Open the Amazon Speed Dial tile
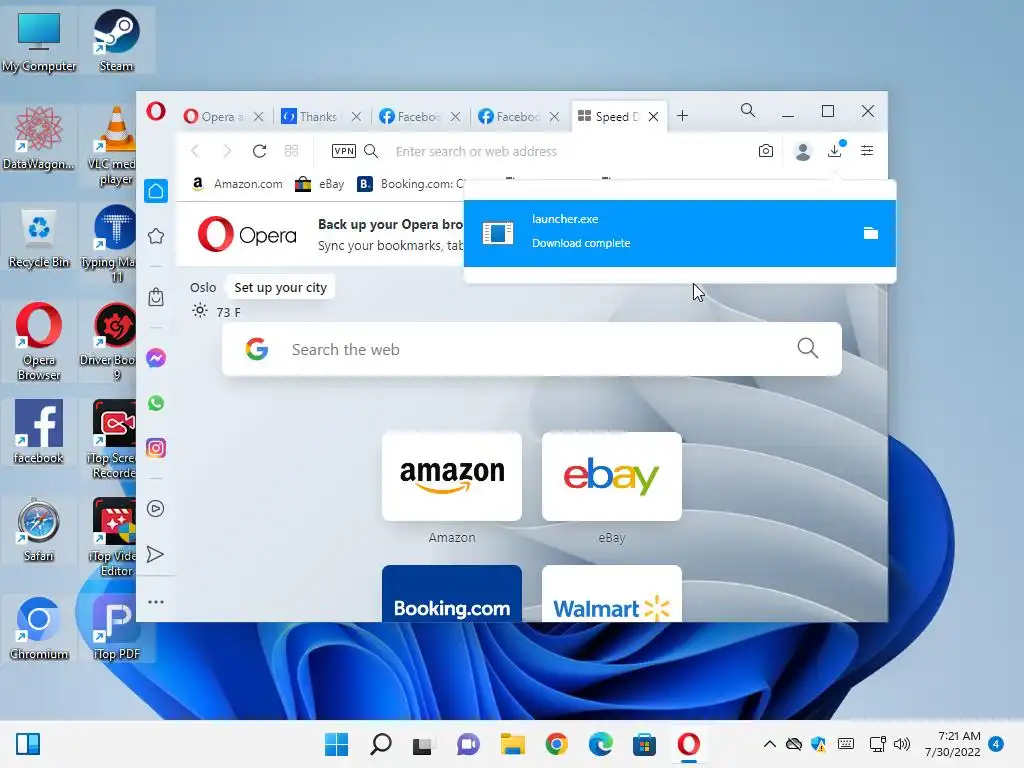 (452, 476)
